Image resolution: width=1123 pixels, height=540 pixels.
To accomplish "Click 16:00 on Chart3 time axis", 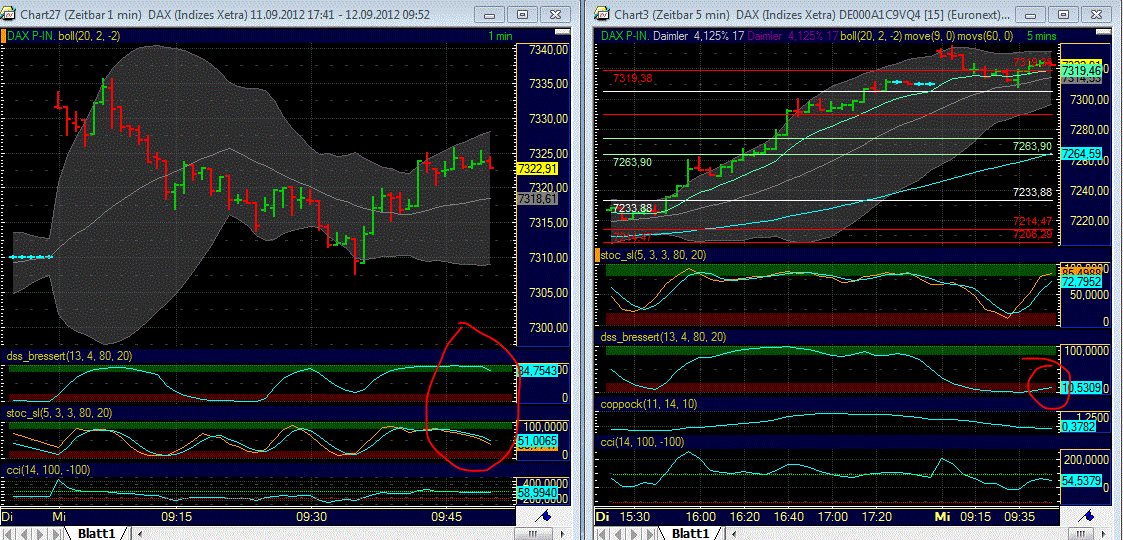I will tap(700, 516).
